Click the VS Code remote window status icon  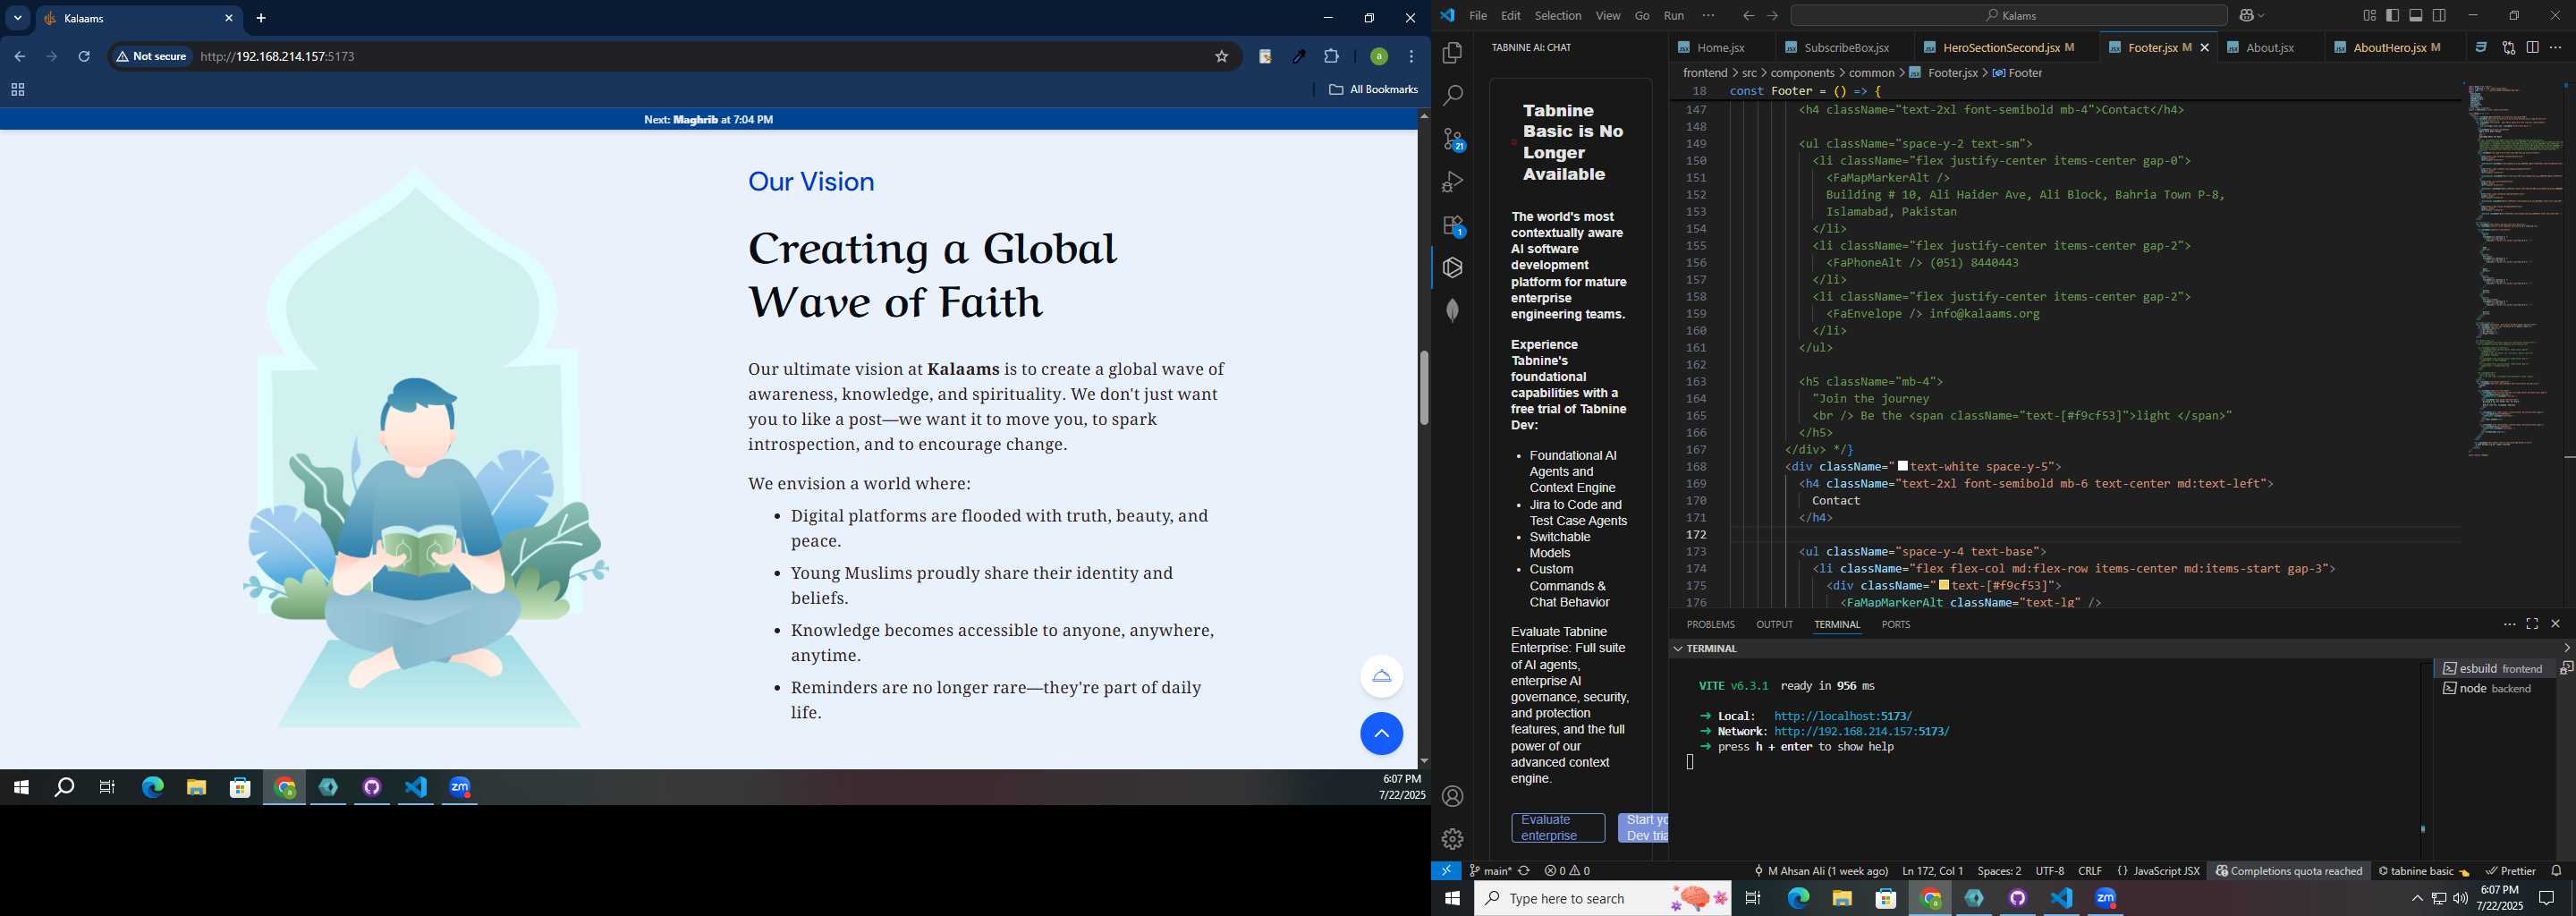point(1446,871)
